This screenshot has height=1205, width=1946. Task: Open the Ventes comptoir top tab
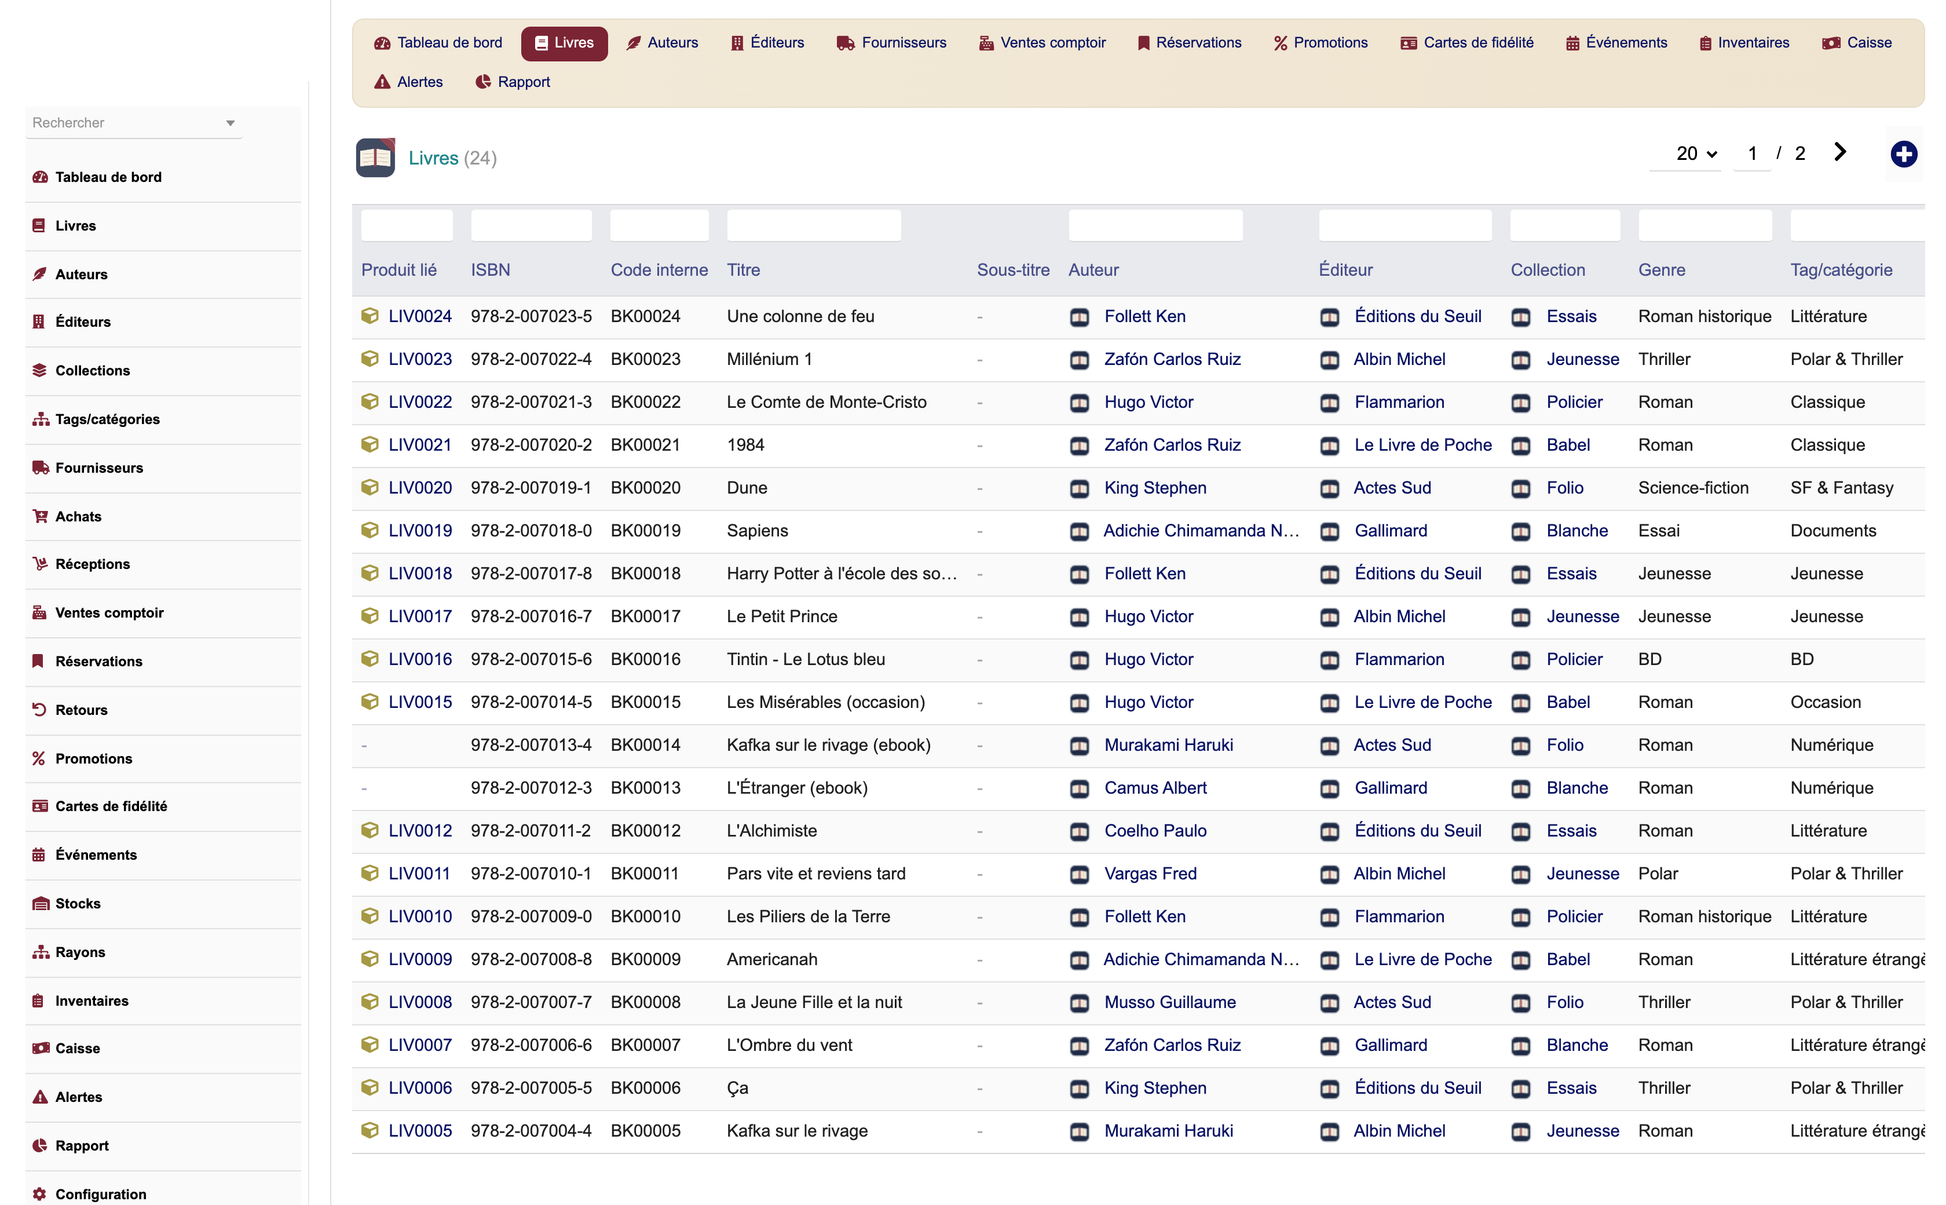pos(1042,43)
